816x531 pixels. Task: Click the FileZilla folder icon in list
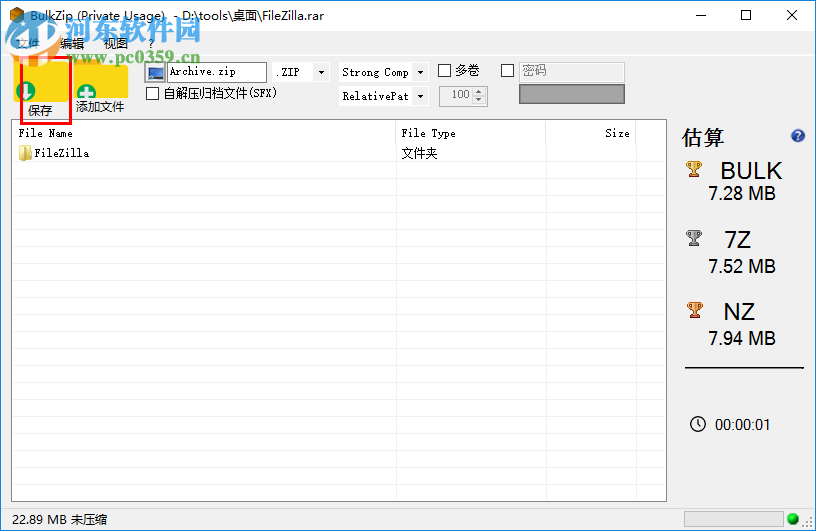(25, 153)
